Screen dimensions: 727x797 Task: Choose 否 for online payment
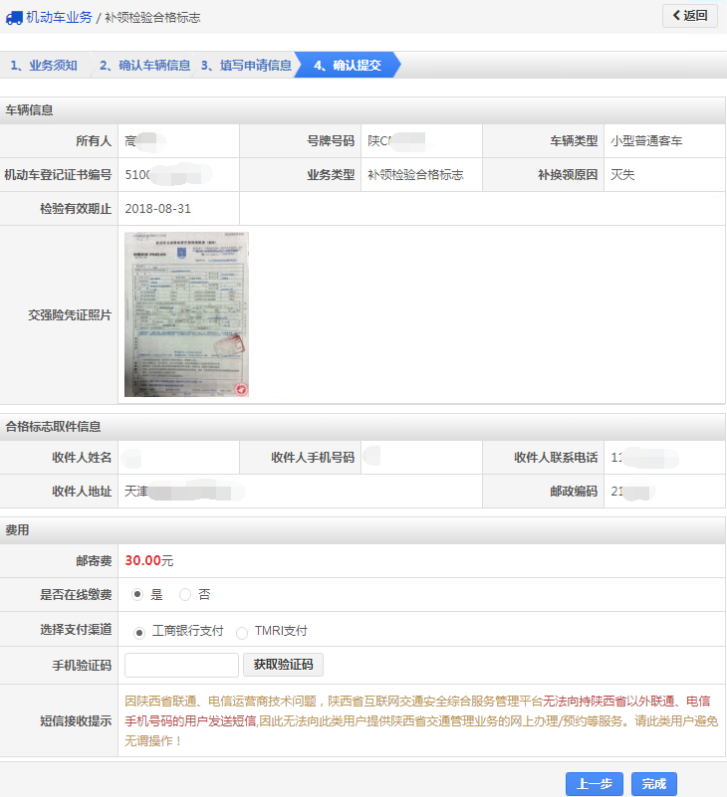(185, 594)
